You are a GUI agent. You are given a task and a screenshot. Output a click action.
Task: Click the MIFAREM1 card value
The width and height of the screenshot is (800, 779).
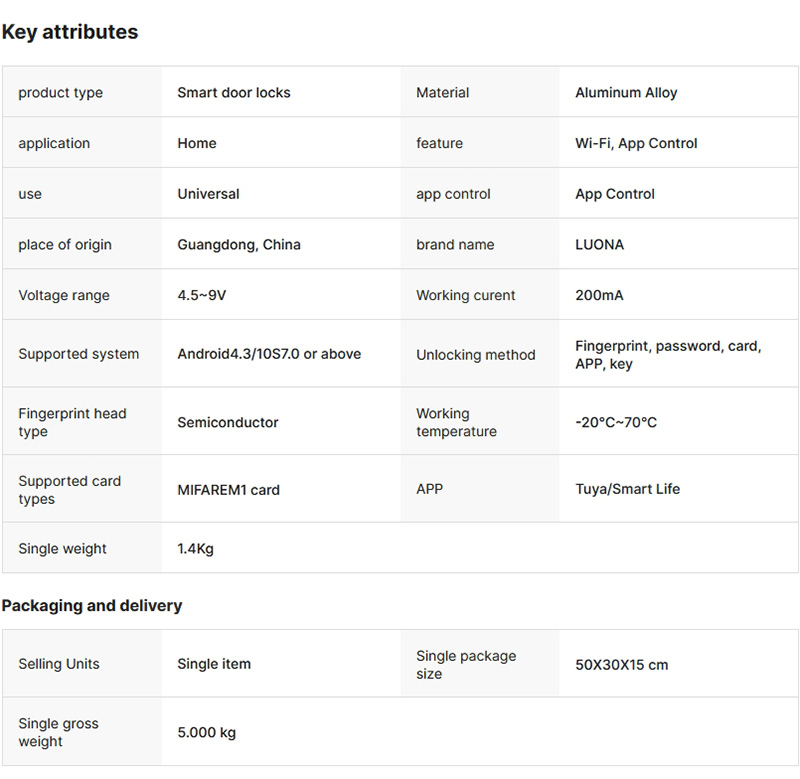228,490
